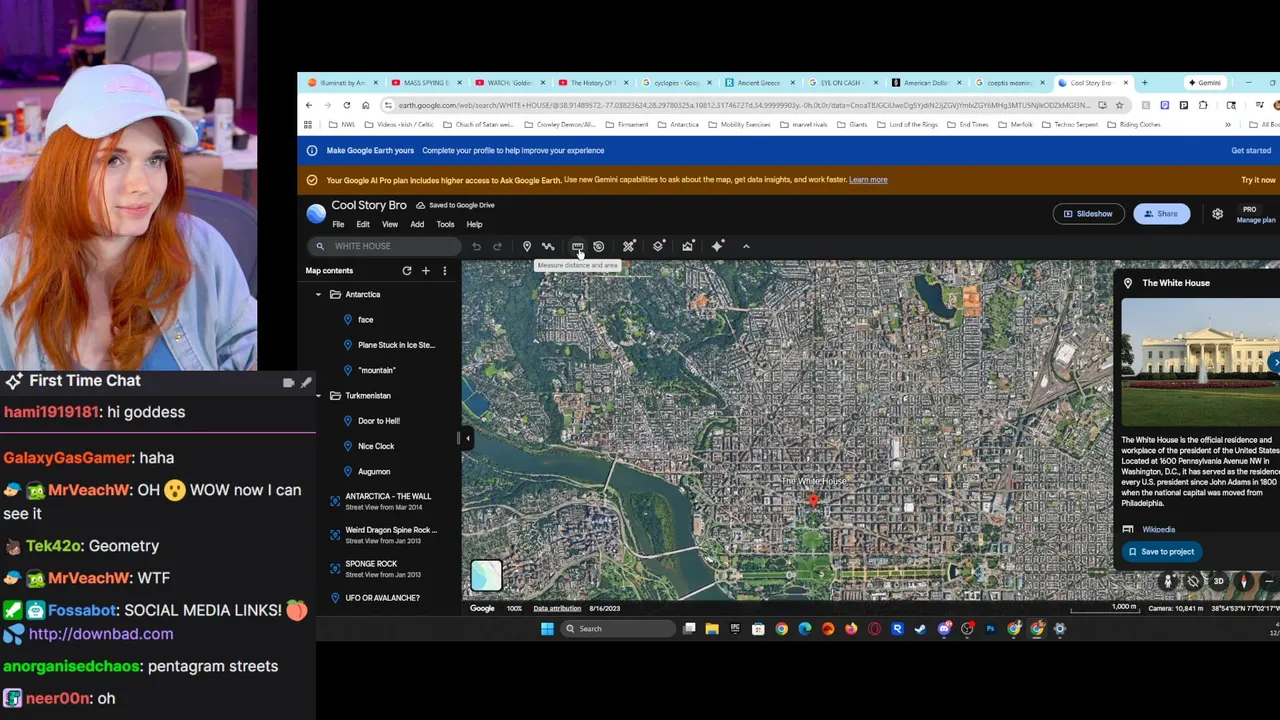Undo the last action
This screenshot has width=1280, height=720.
click(476, 246)
